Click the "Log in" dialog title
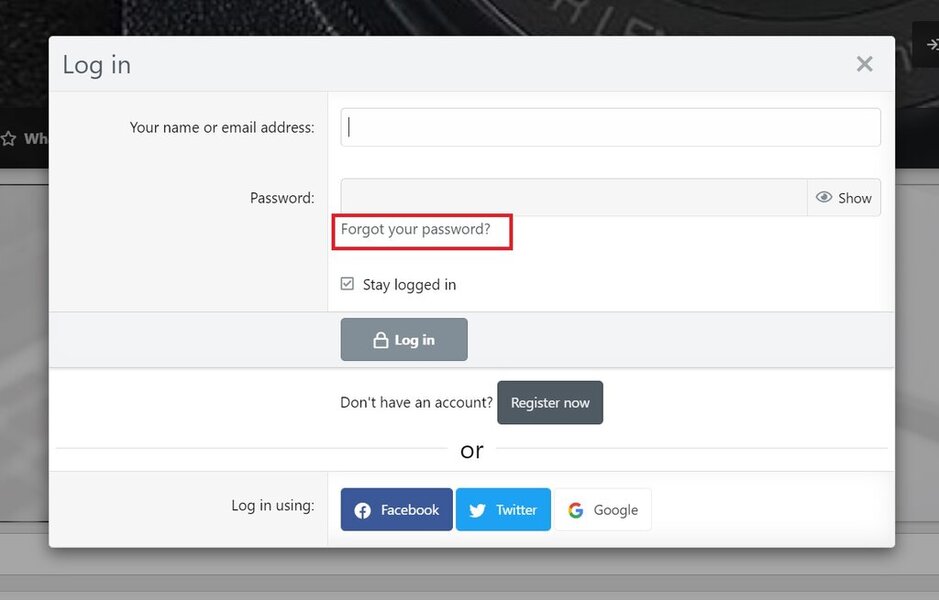The width and height of the screenshot is (939, 600). pyautogui.click(x=97, y=65)
